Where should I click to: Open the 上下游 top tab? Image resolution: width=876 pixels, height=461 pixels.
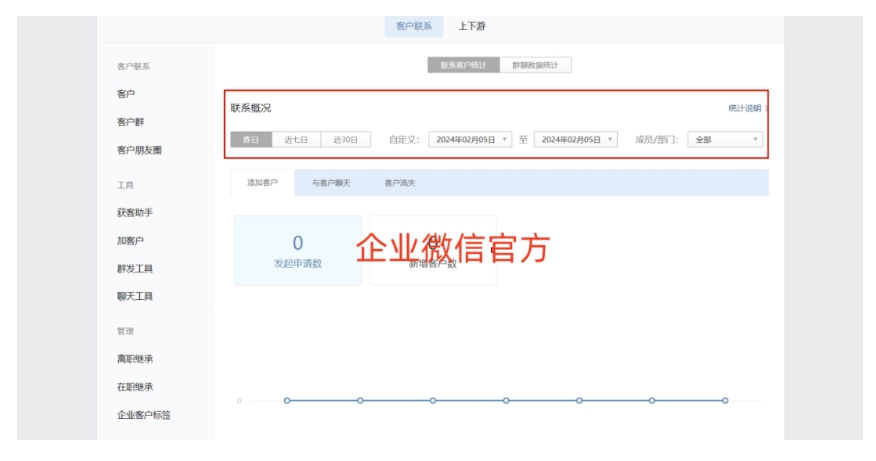pos(472,26)
